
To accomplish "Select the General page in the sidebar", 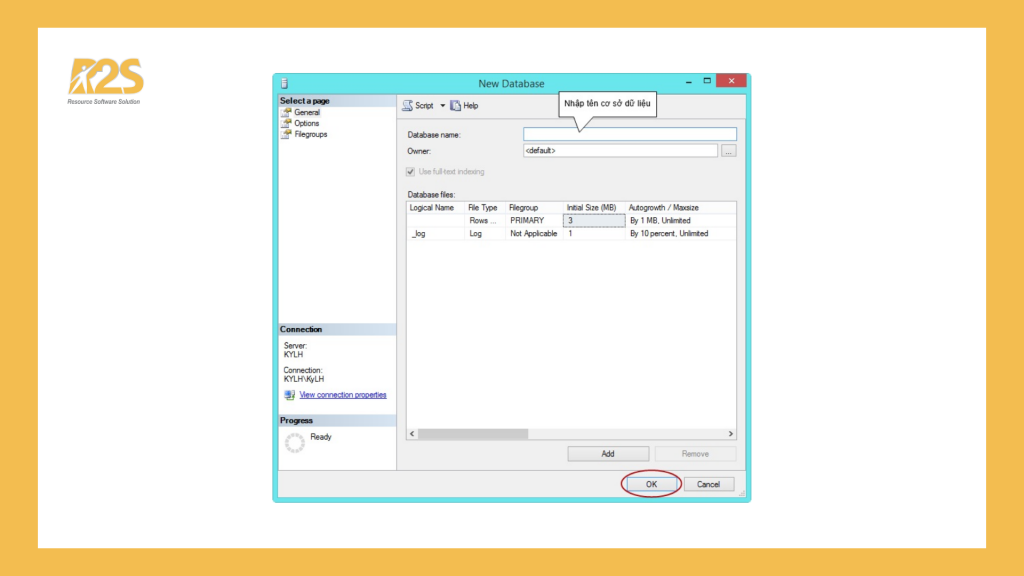I will [305, 112].
